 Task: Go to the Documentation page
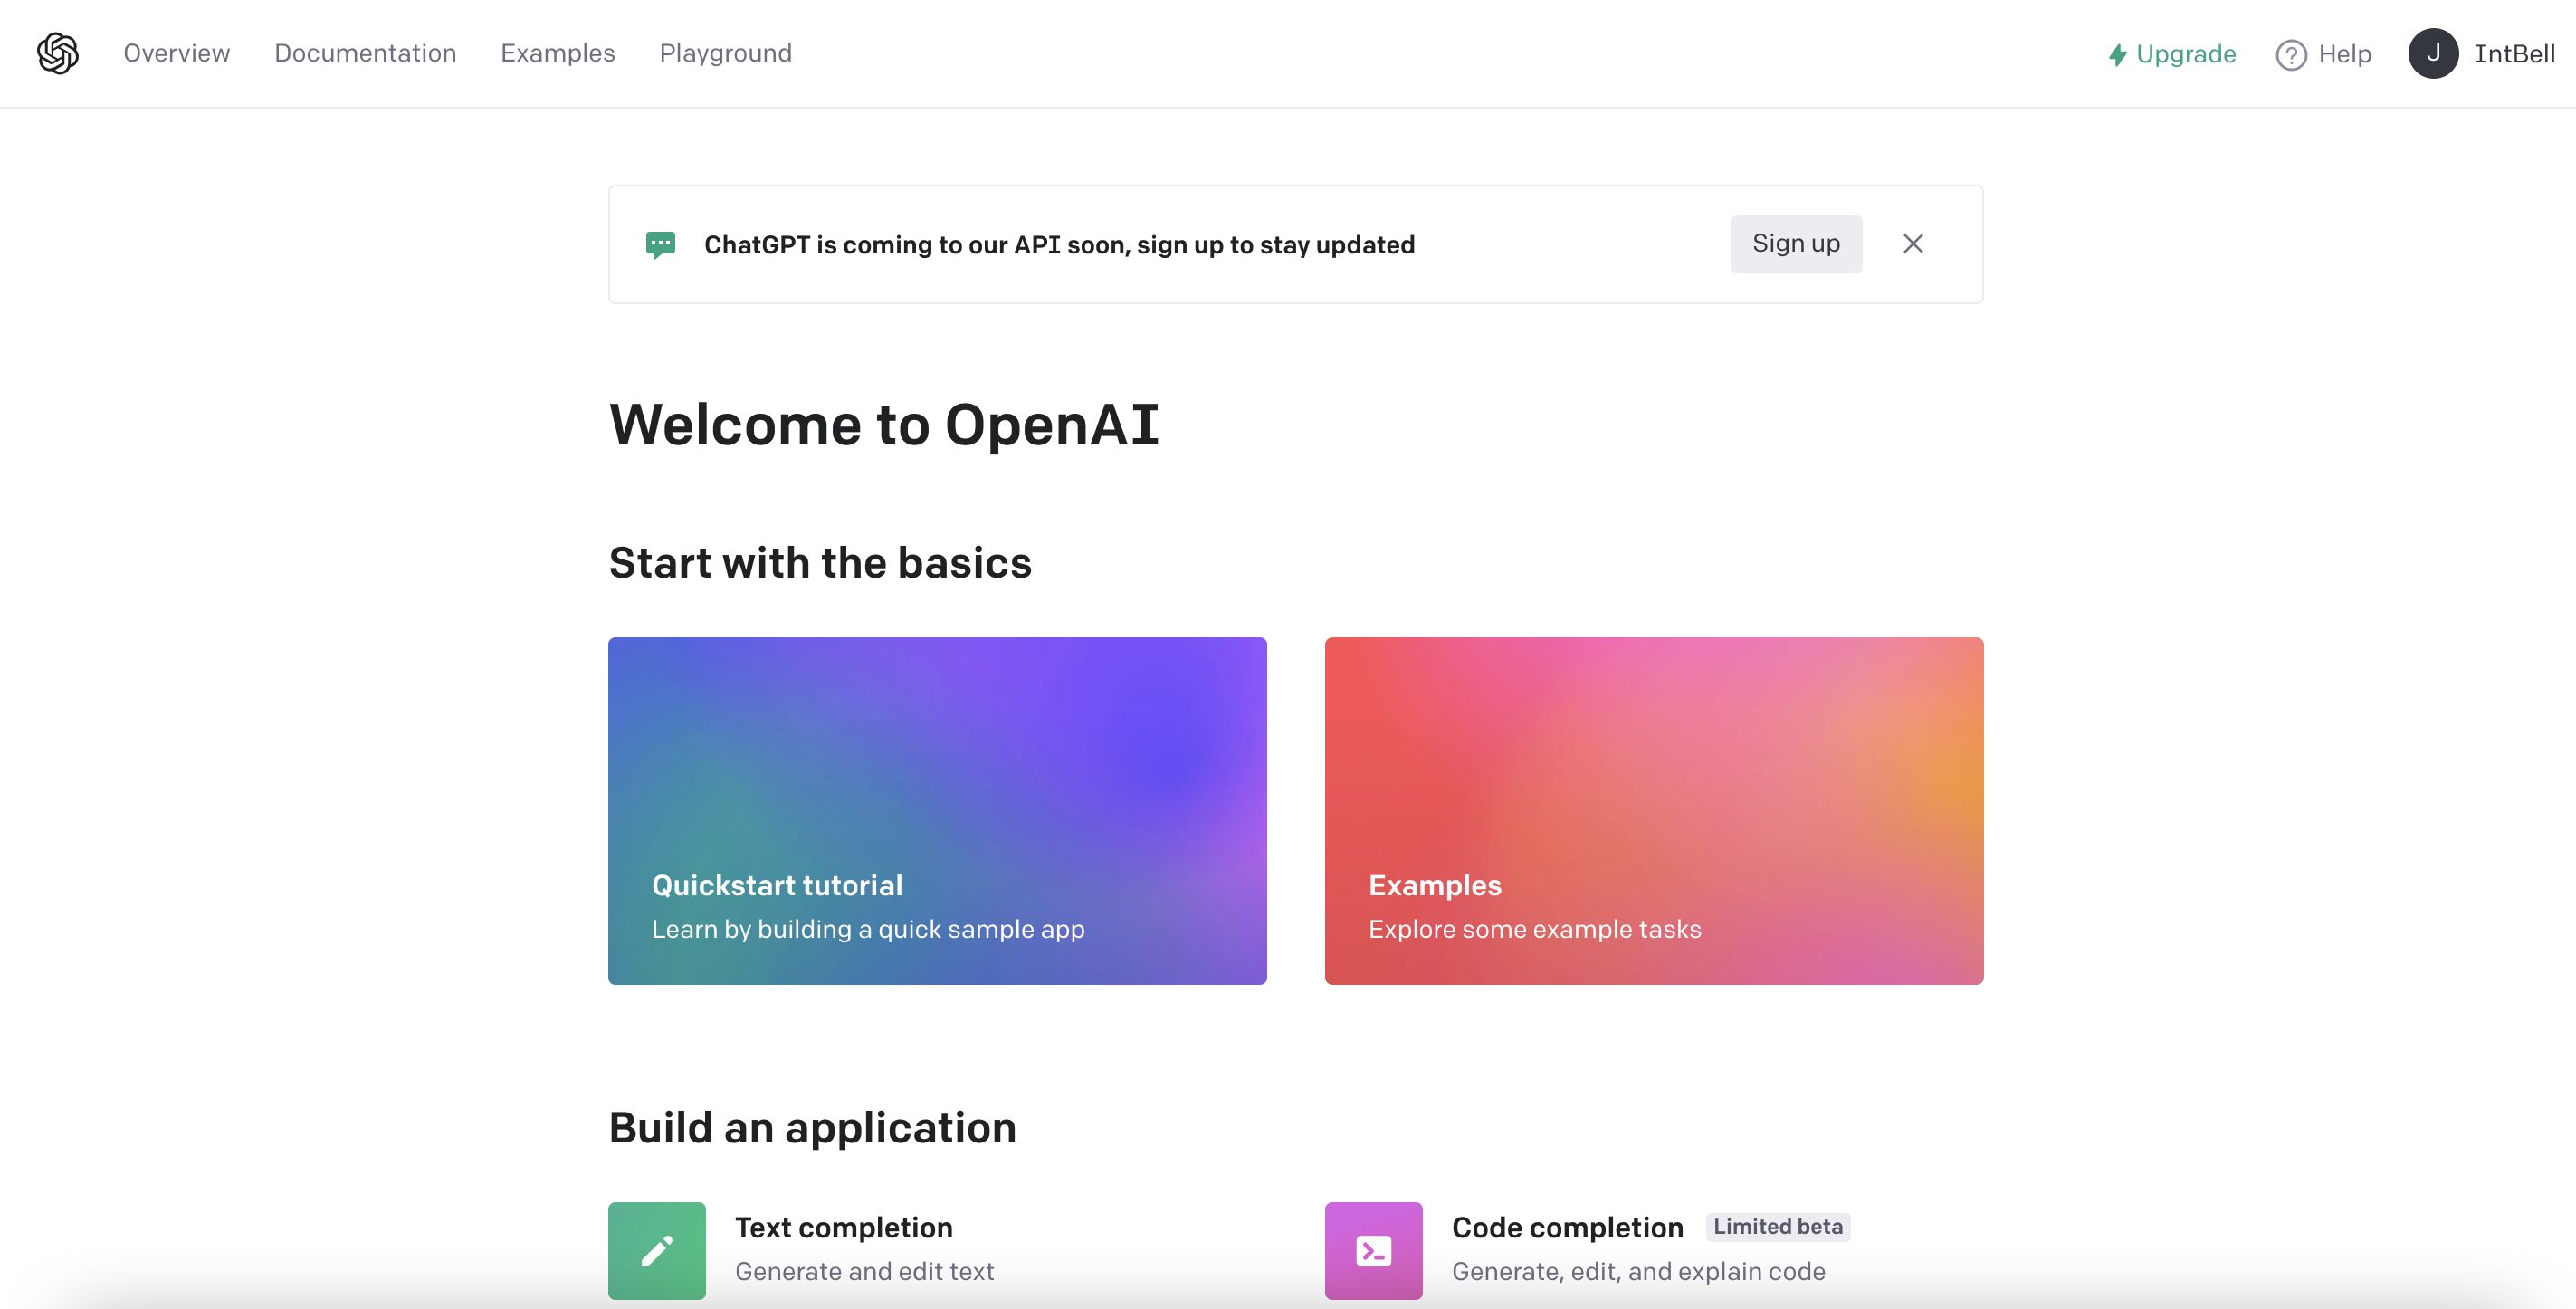[x=365, y=53]
